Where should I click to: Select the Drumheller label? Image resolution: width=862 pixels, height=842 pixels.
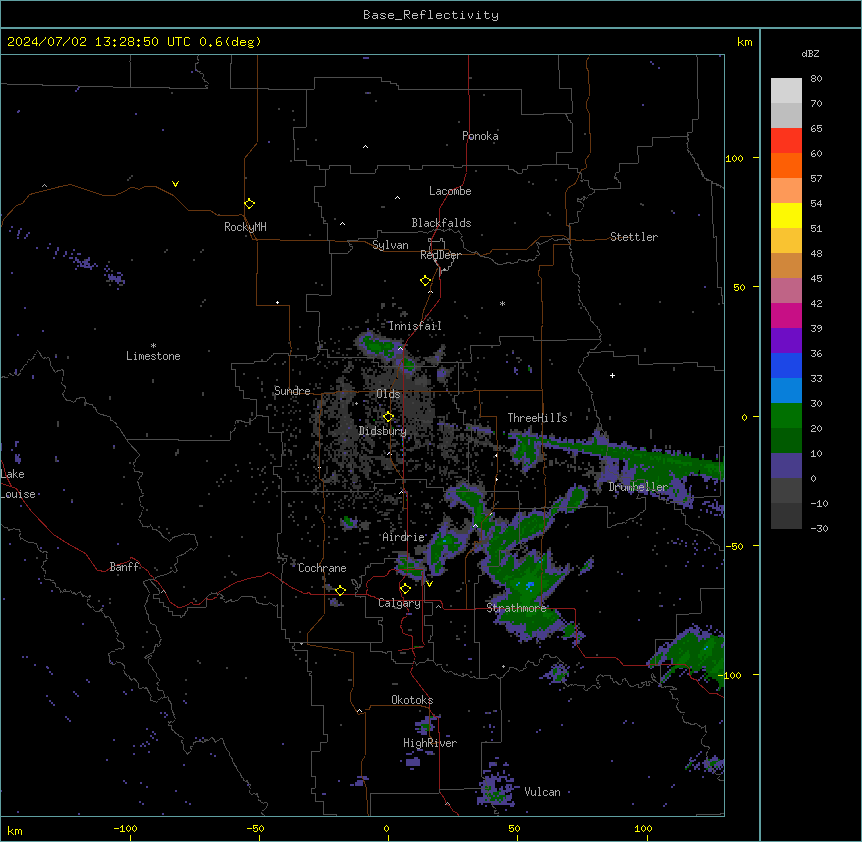coord(638,487)
